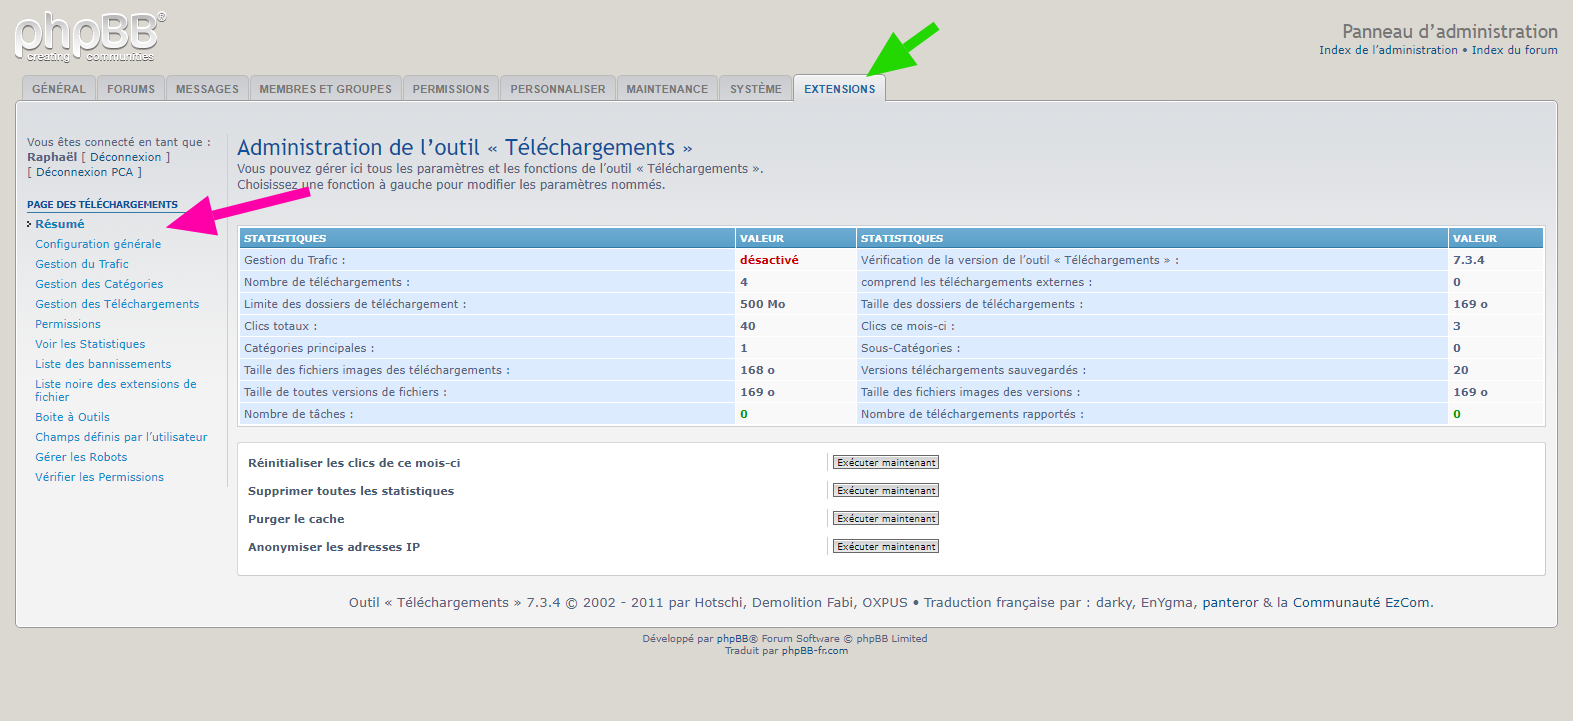
Task: Open Liste des bannissements
Action: point(103,364)
